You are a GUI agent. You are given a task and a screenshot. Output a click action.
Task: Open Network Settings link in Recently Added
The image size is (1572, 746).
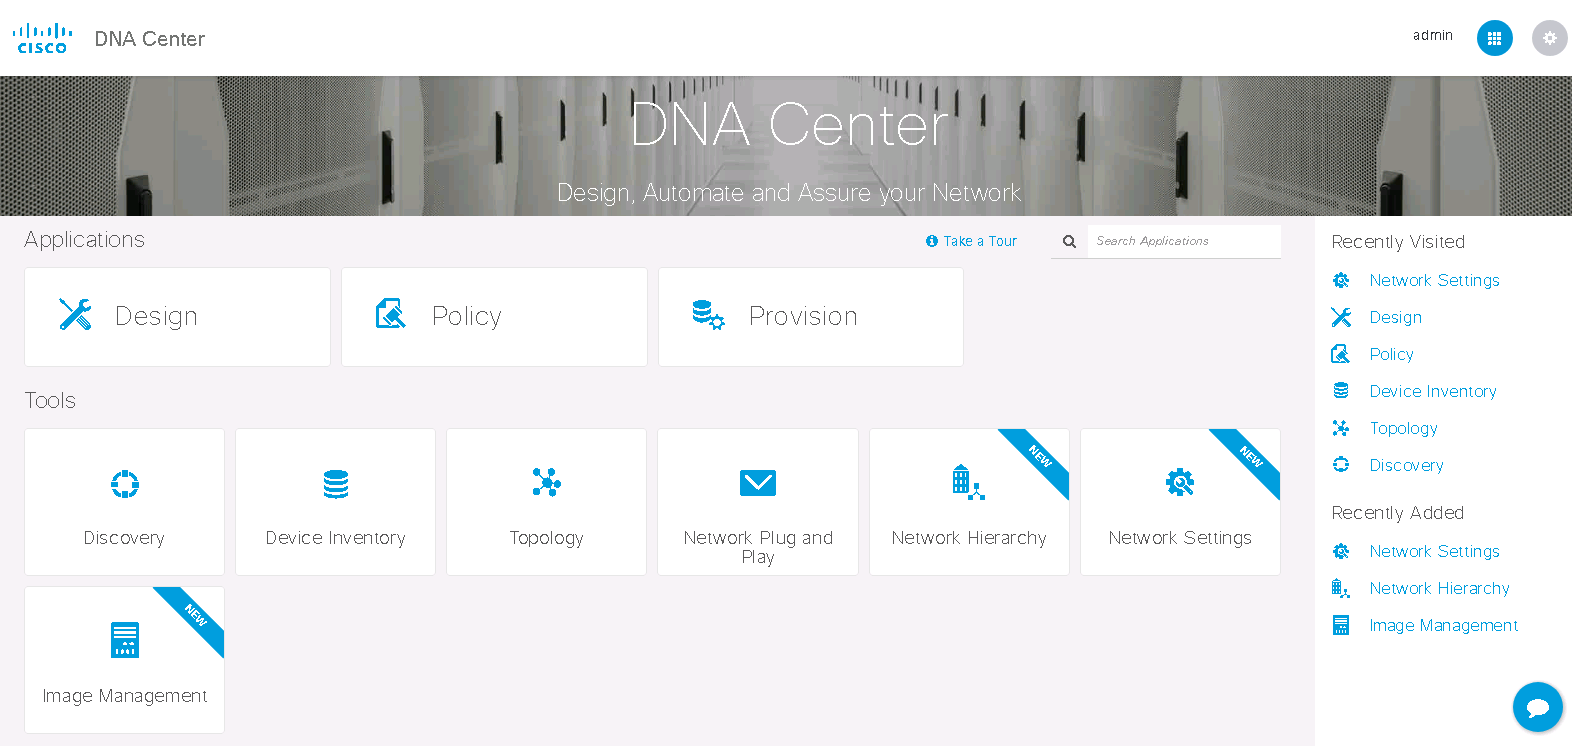tap(1435, 551)
